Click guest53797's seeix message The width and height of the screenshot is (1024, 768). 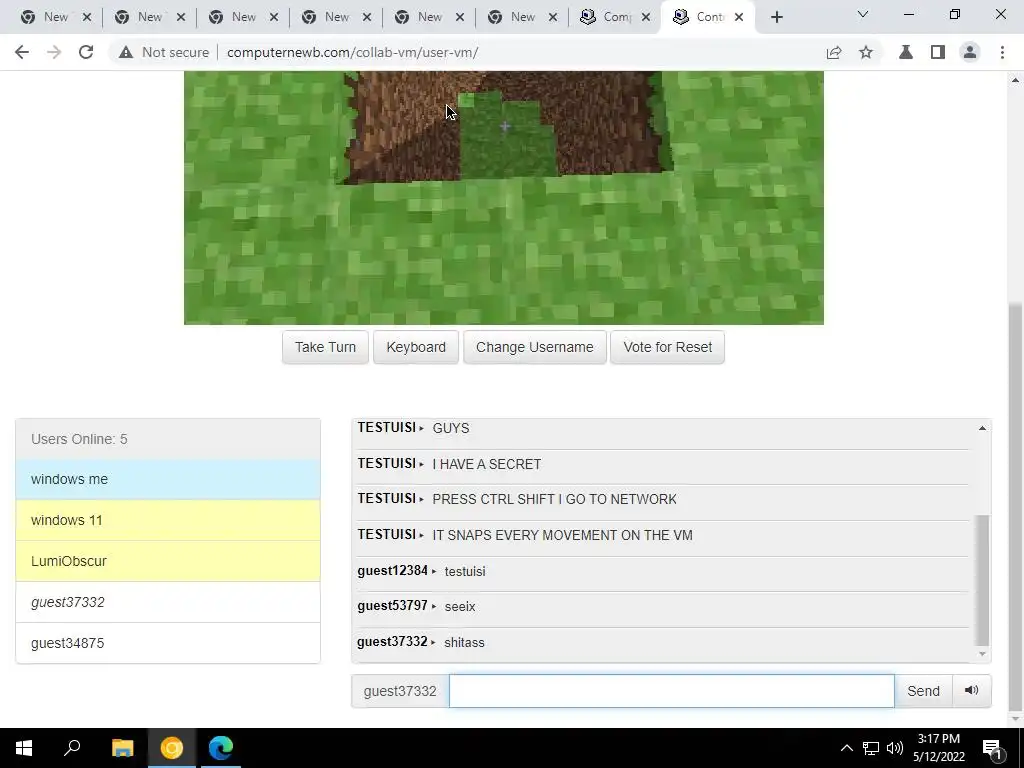pos(460,607)
